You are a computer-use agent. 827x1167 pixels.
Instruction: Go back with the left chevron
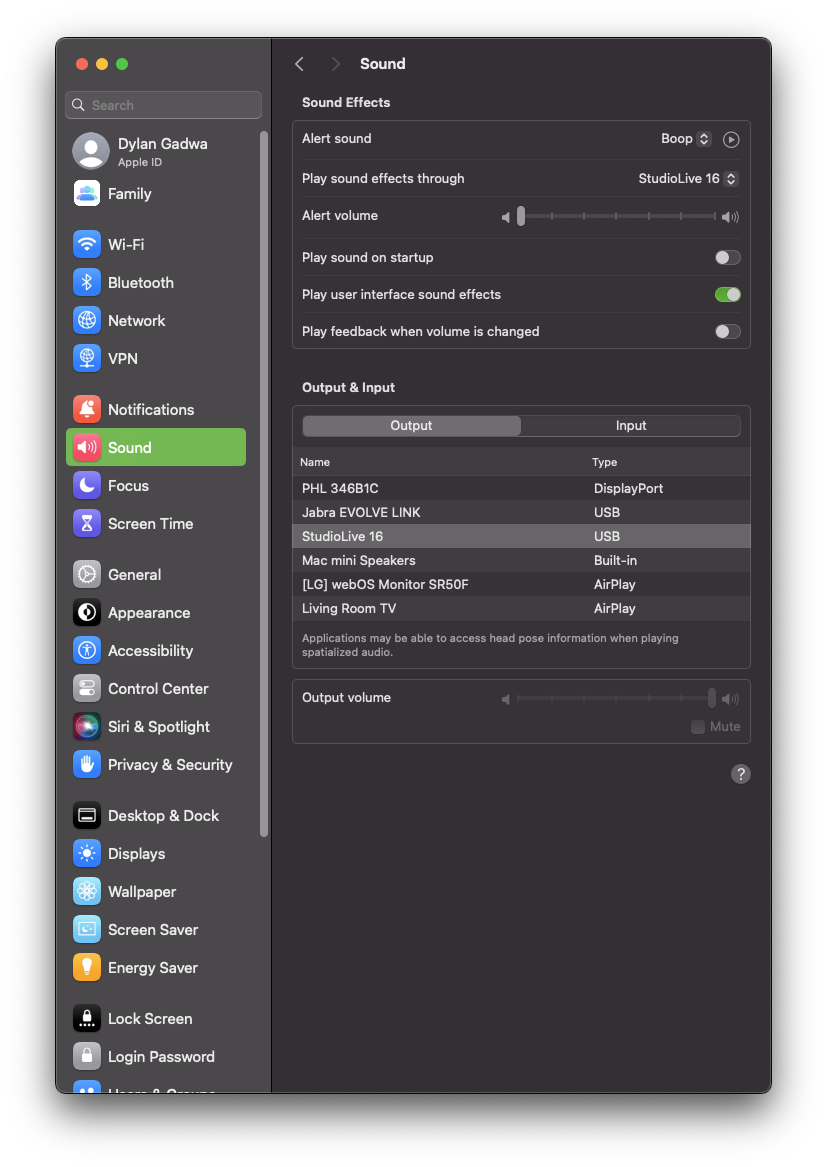(299, 64)
